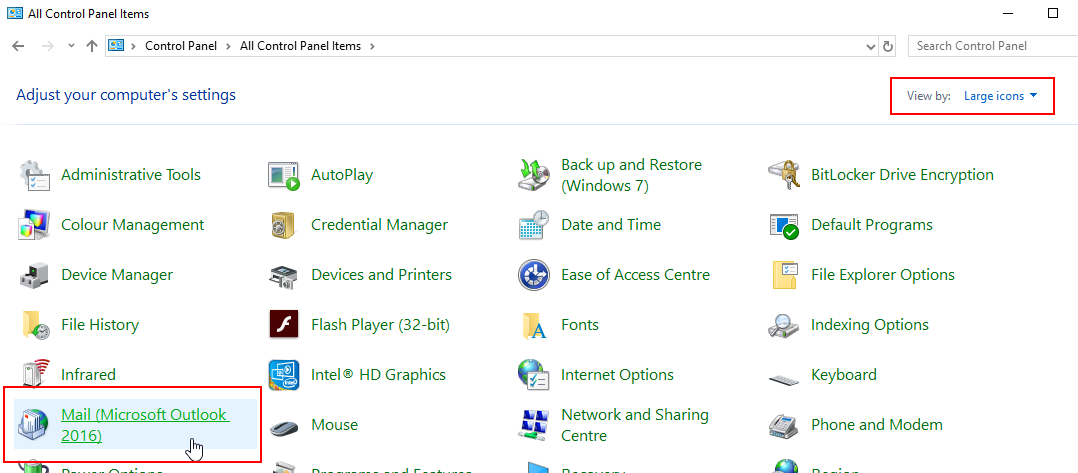The height and width of the screenshot is (473, 1078).
Task: Open the File History link
Action: 100,324
